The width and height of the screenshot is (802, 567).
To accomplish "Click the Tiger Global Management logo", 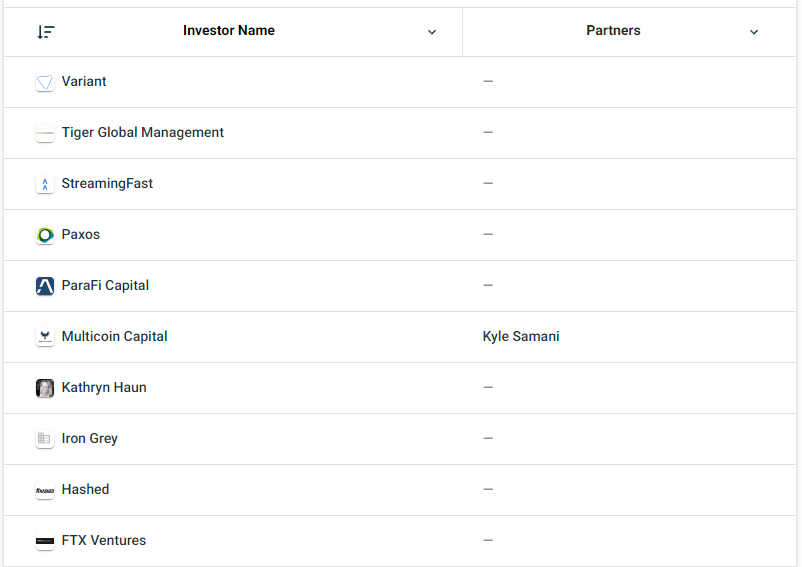I will click(45, 133).
